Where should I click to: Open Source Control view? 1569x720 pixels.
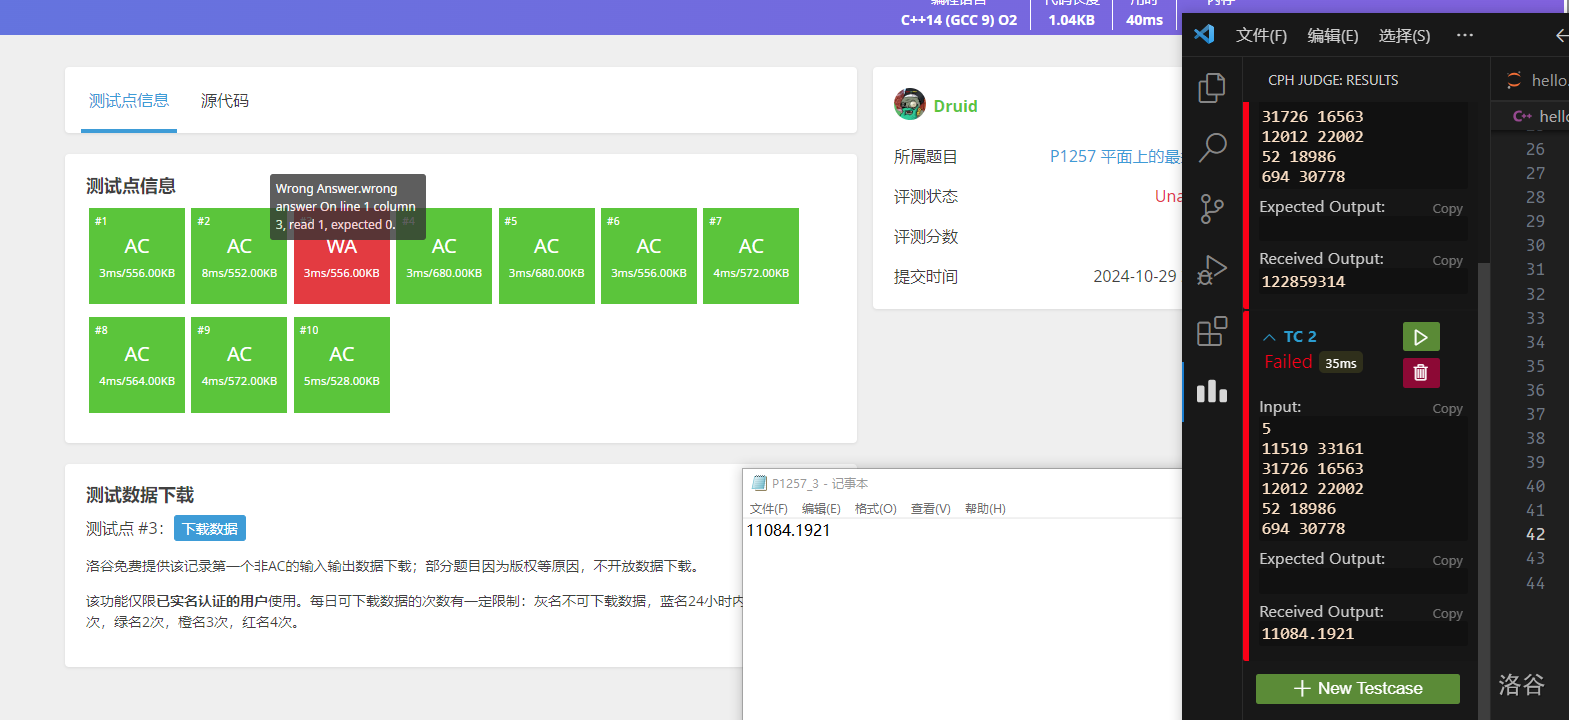pos(1211,209)
